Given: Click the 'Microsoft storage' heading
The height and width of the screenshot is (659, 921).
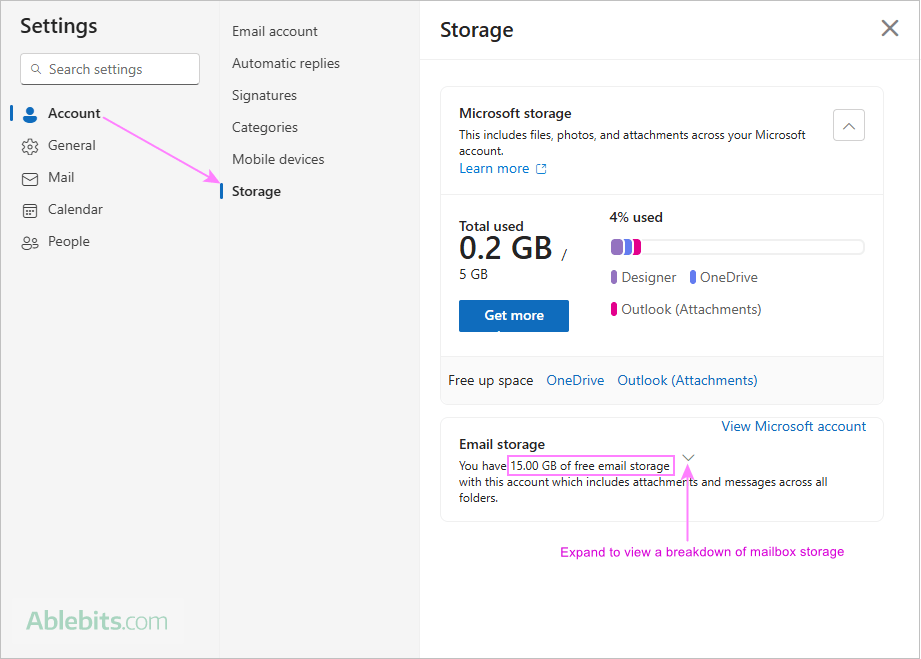Looking at the screenshot, I should tap(515, 113).
